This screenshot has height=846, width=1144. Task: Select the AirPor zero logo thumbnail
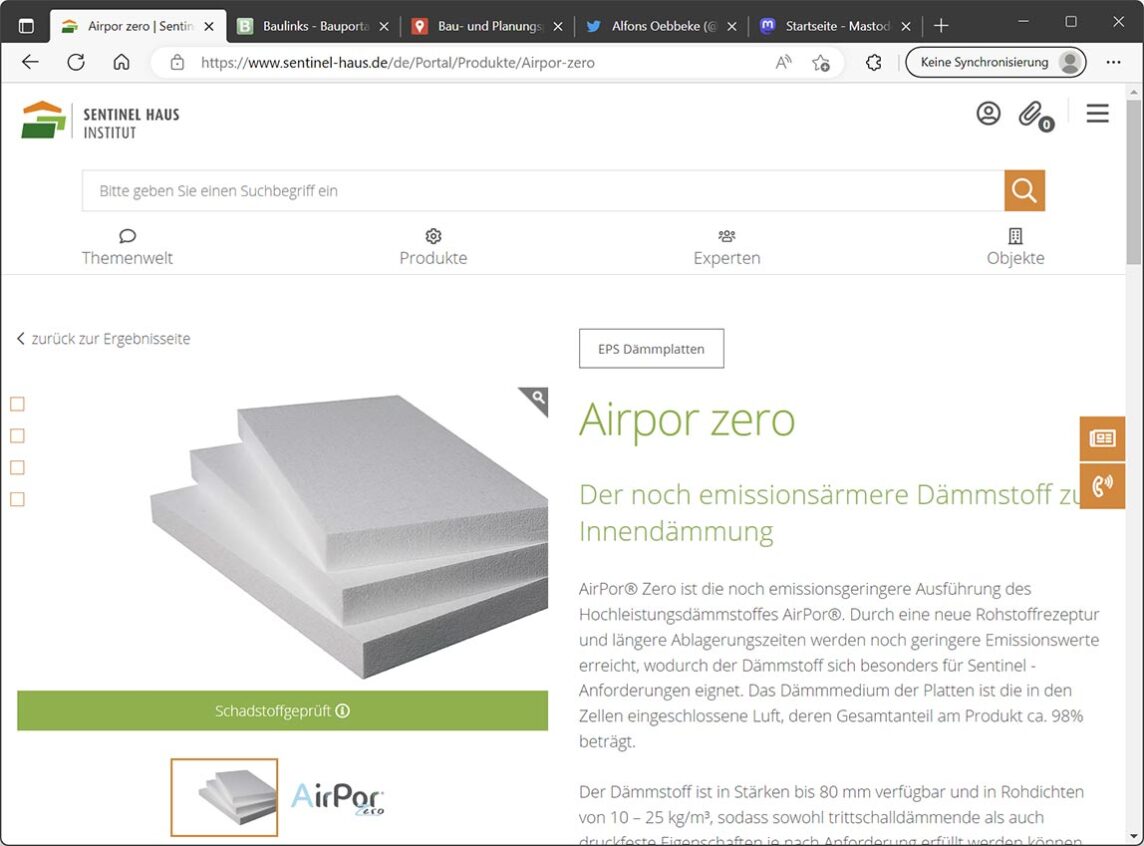pyautogui.click(x=337, y=797)
